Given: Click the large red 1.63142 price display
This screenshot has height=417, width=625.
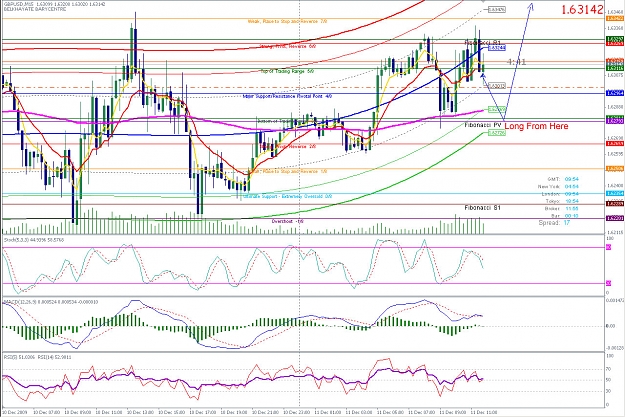Looking at the screenshot, I should coord(582,10).
